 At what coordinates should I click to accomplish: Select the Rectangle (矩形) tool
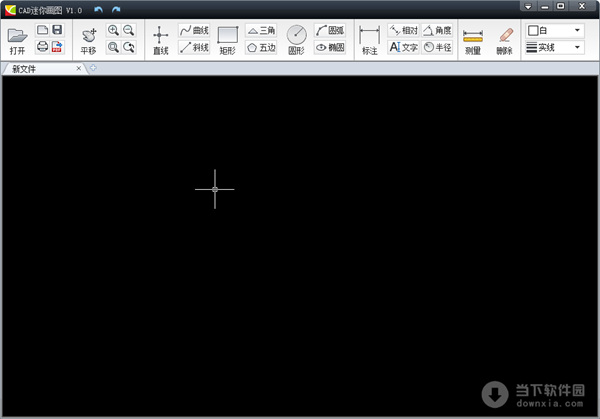pos(228,38)
